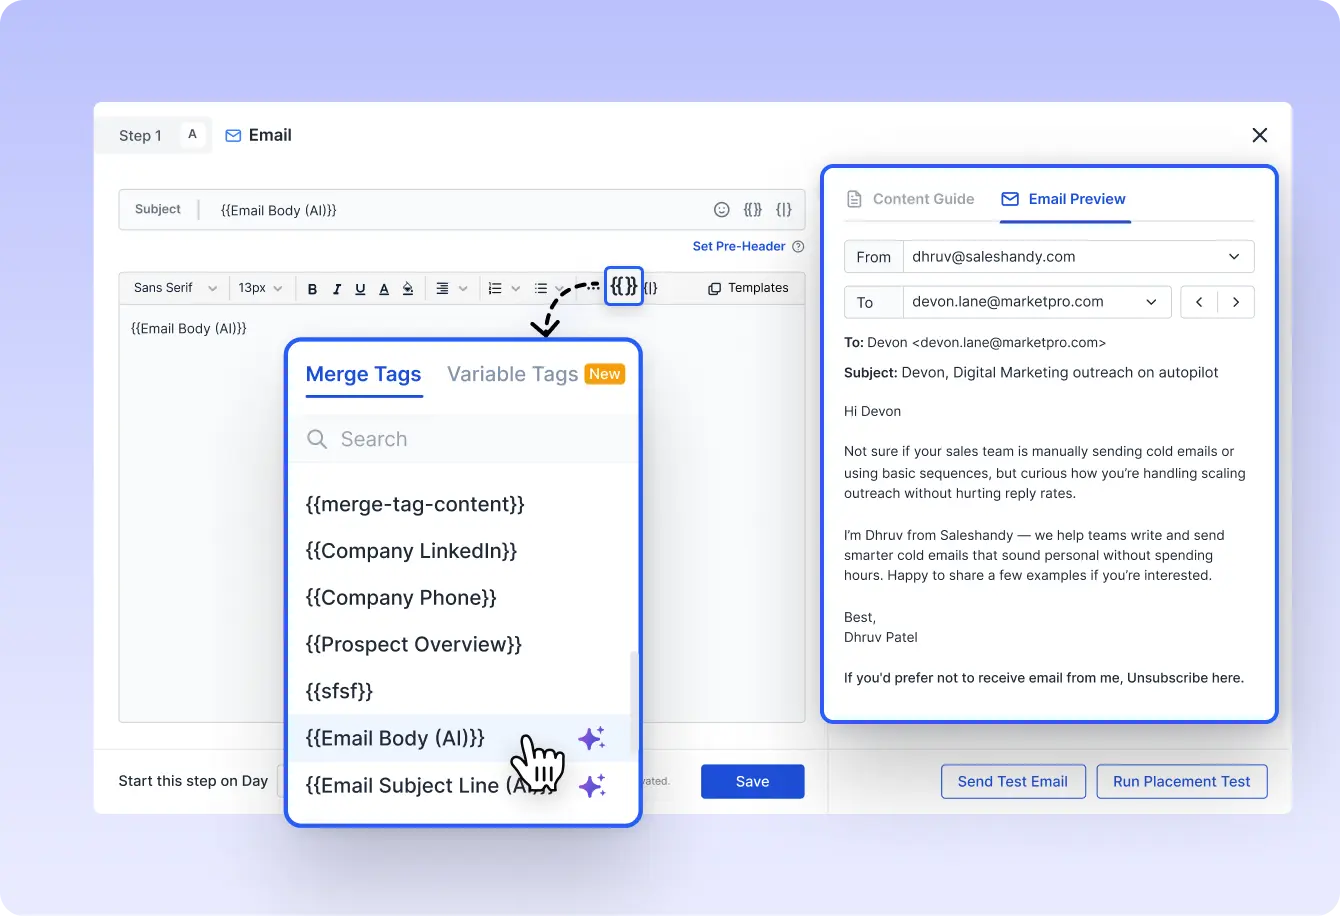Click Send Test Email button
The width and height of the screenshot is (1340, 916).
tap(1012, 782)
